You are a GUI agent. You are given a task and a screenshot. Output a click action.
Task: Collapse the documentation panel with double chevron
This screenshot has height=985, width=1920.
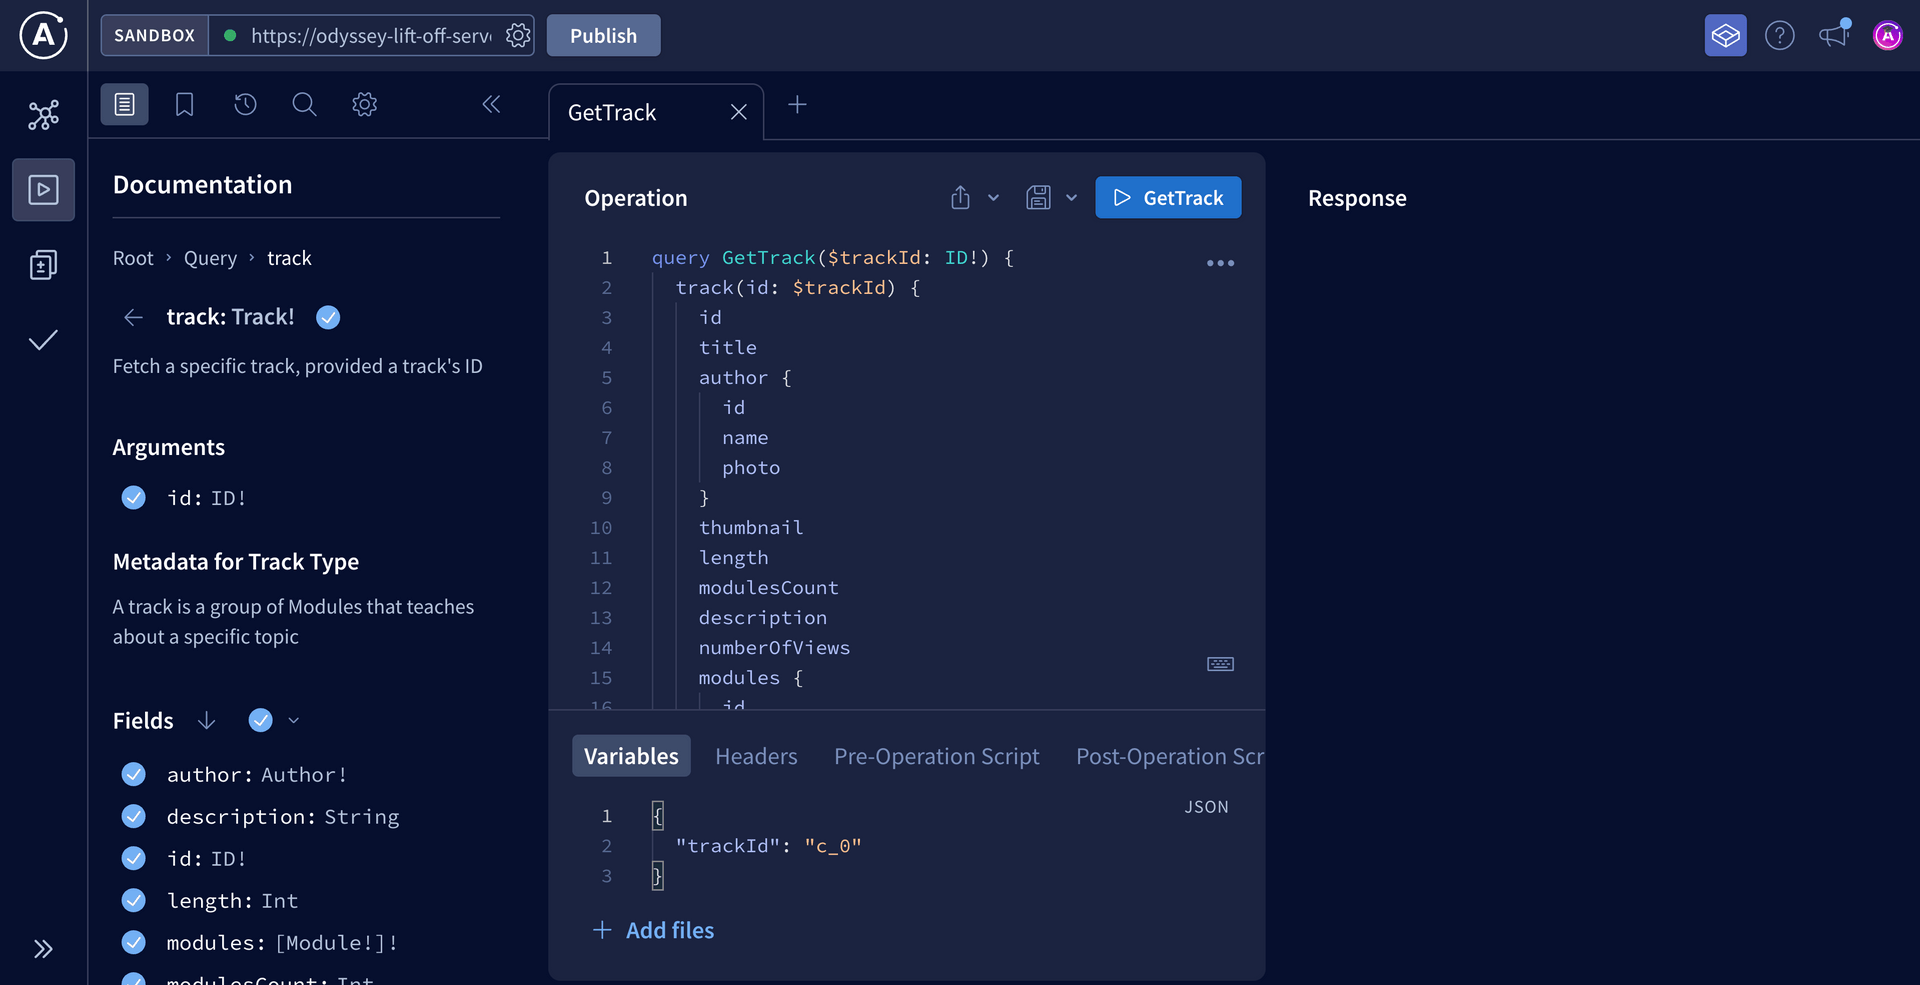click(490, 104)
